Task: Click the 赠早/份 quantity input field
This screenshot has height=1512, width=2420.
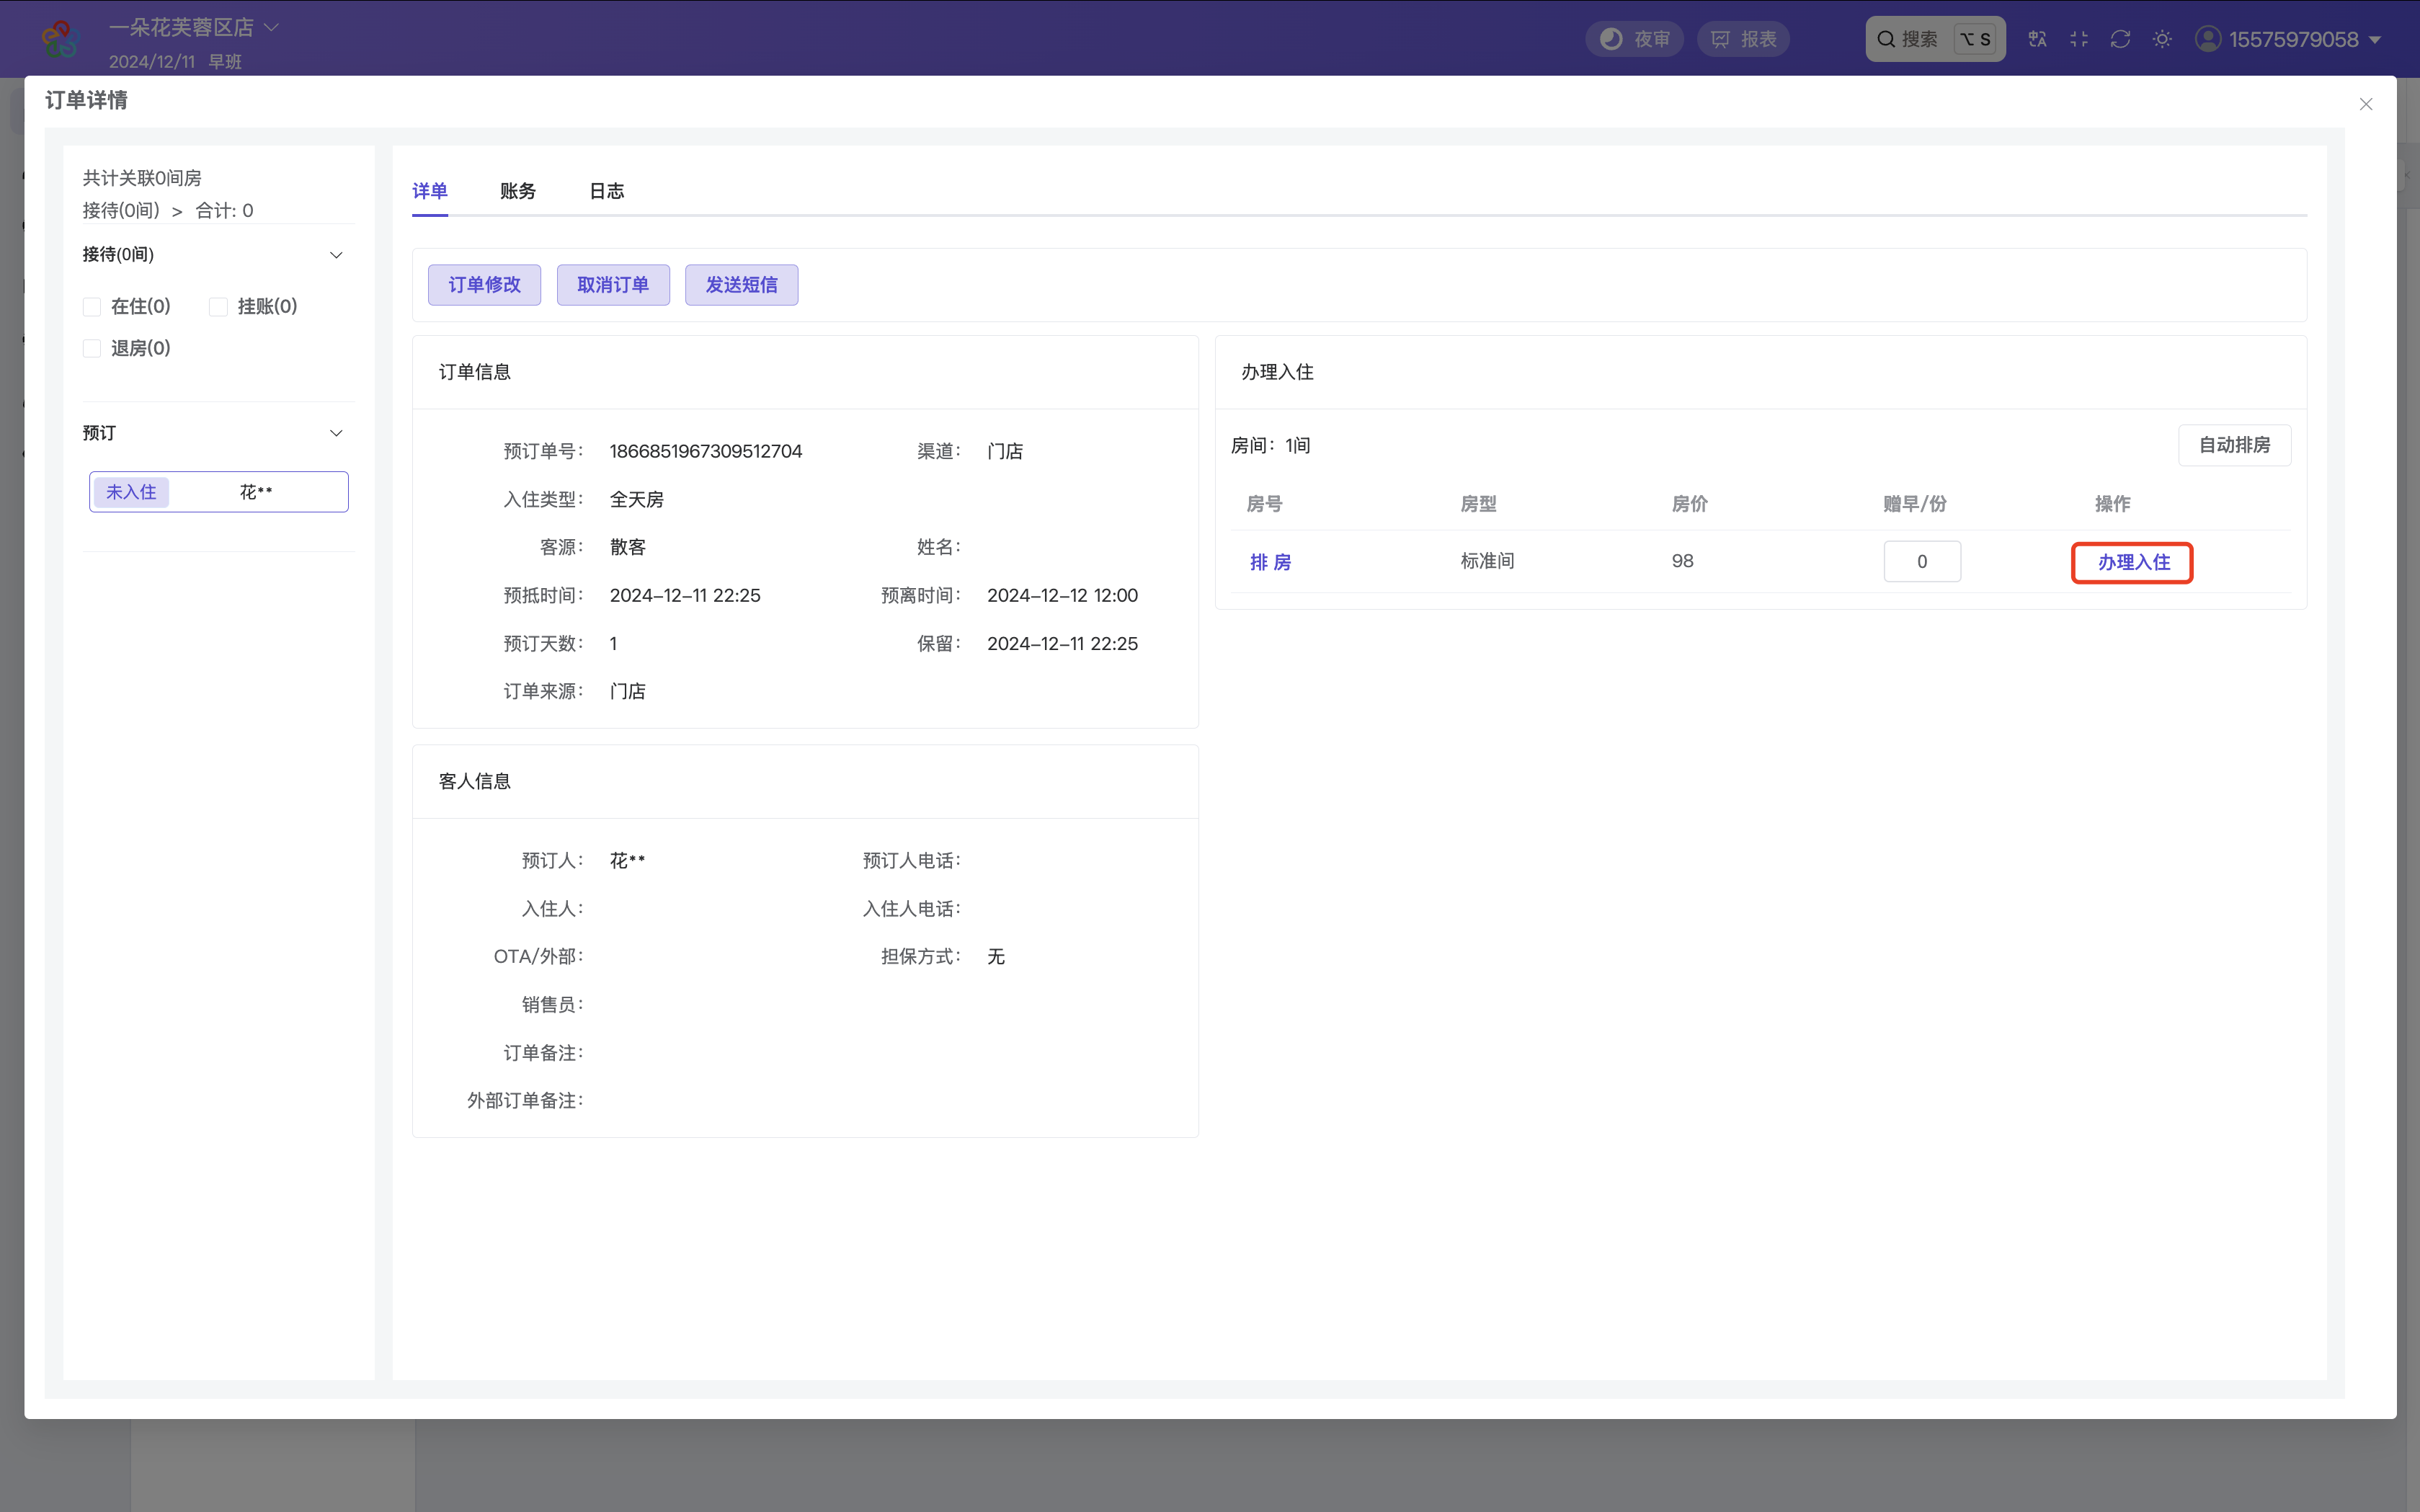Action: [1922, 561]
